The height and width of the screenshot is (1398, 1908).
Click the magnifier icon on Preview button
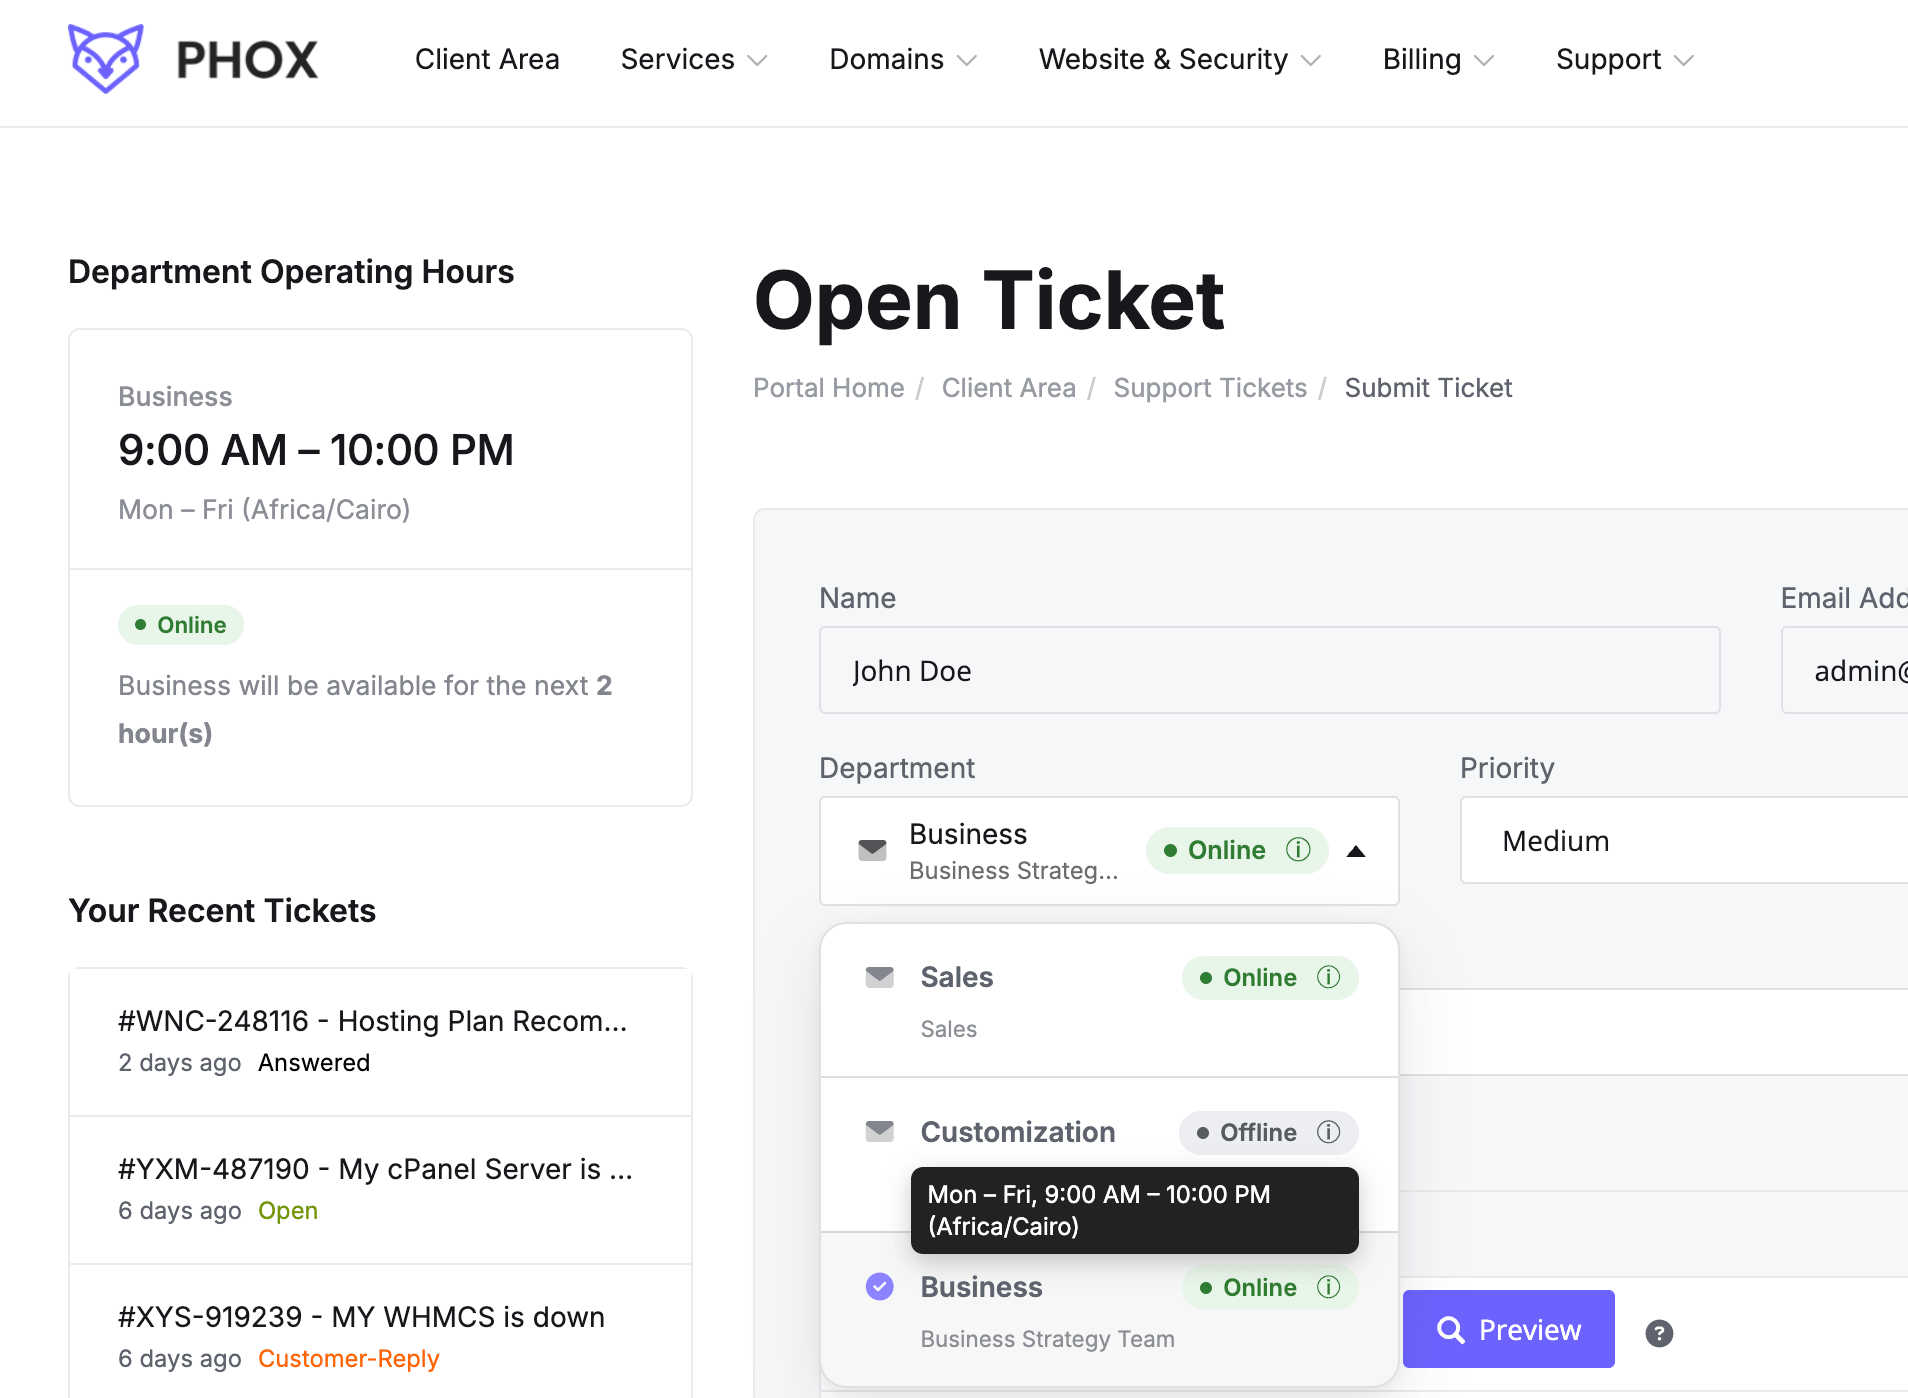tap(1450, 1330)
